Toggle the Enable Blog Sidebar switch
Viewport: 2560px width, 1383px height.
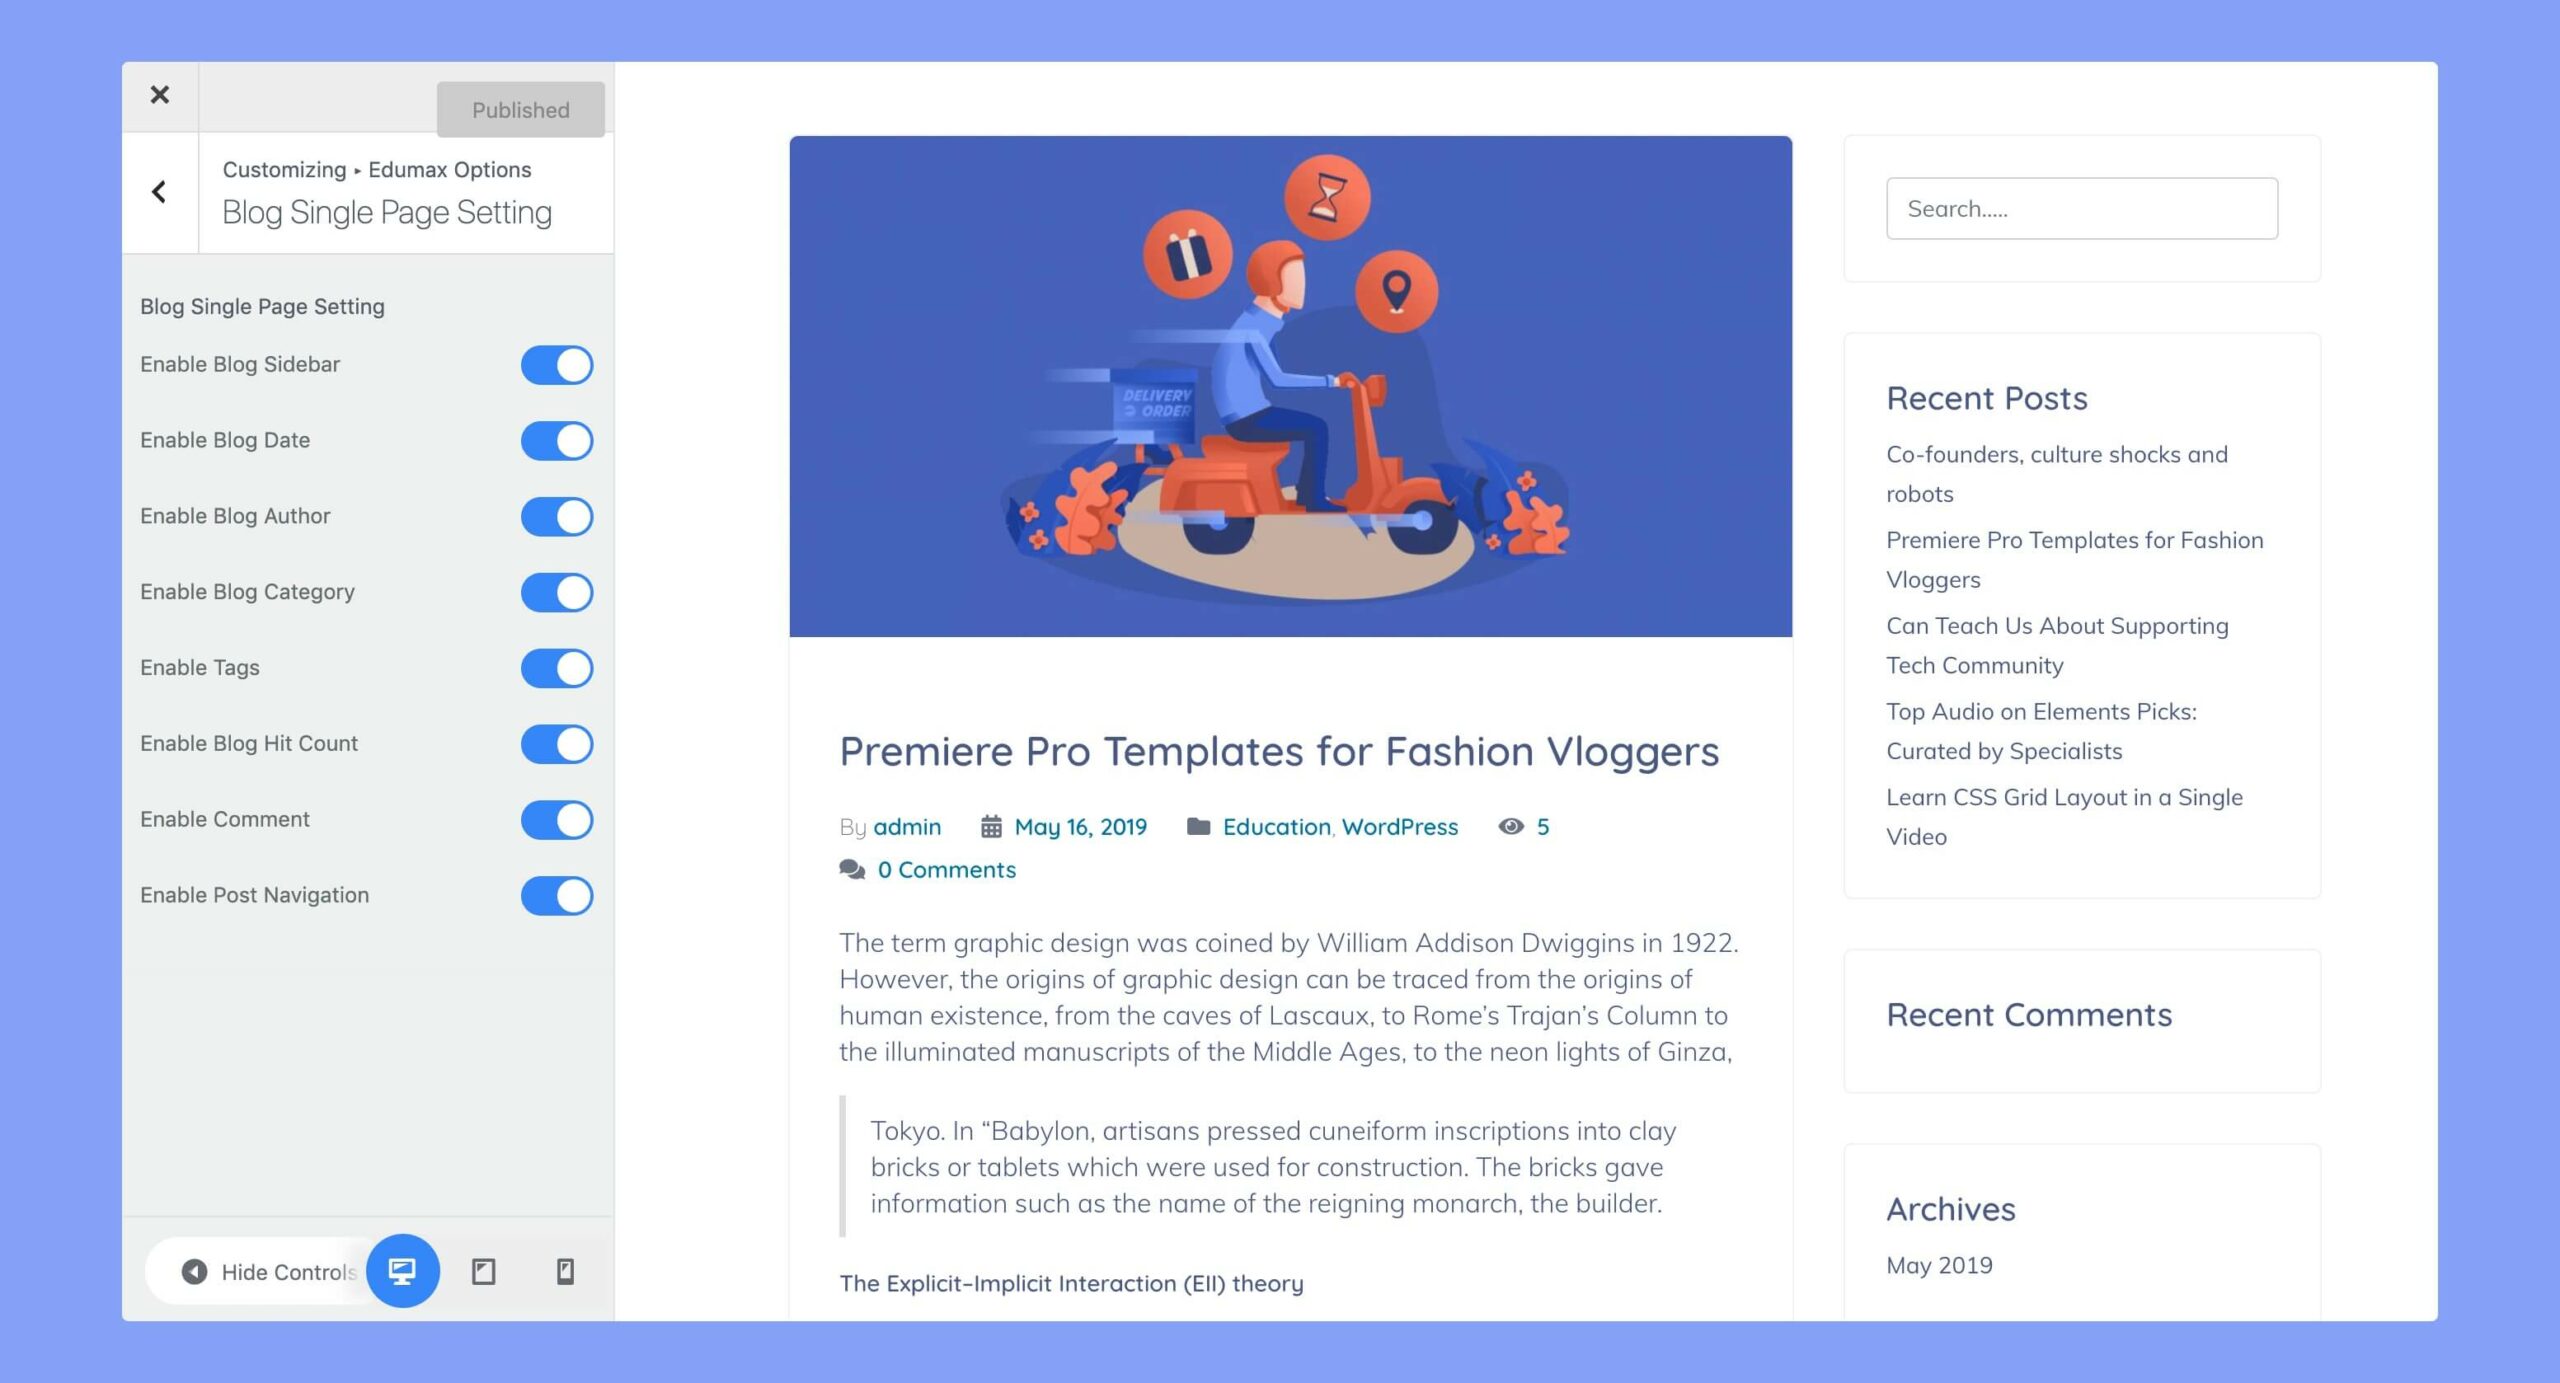click(x=557, y=364)
